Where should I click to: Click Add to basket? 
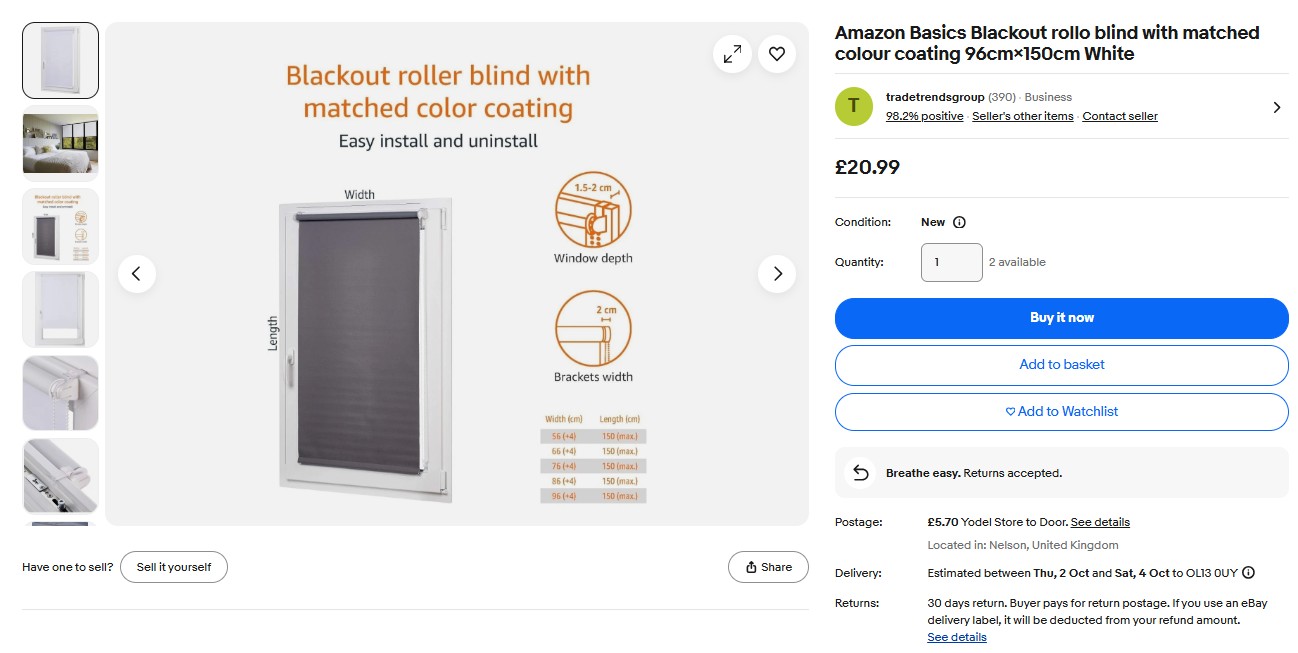[x=1061, y=365]
